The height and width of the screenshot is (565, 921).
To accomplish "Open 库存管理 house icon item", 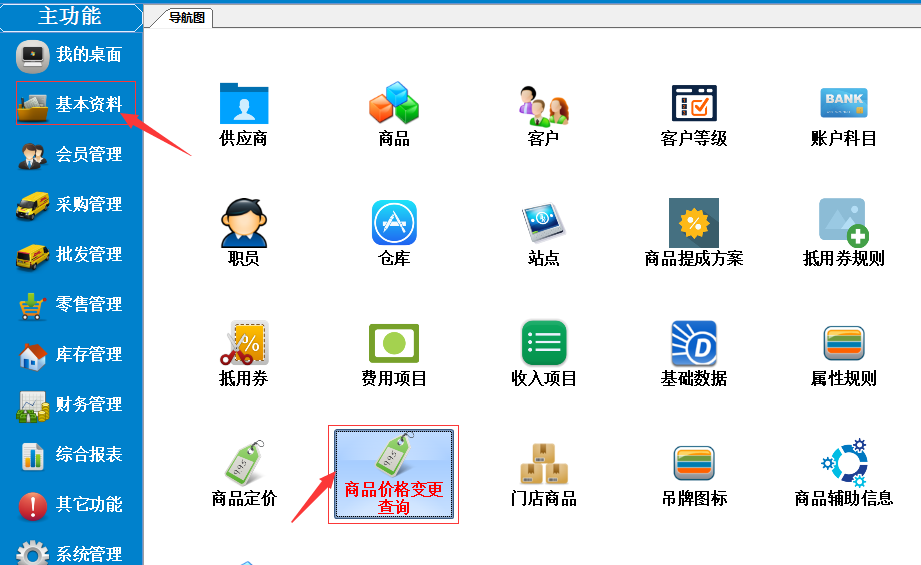I will (x=69, y=355).
